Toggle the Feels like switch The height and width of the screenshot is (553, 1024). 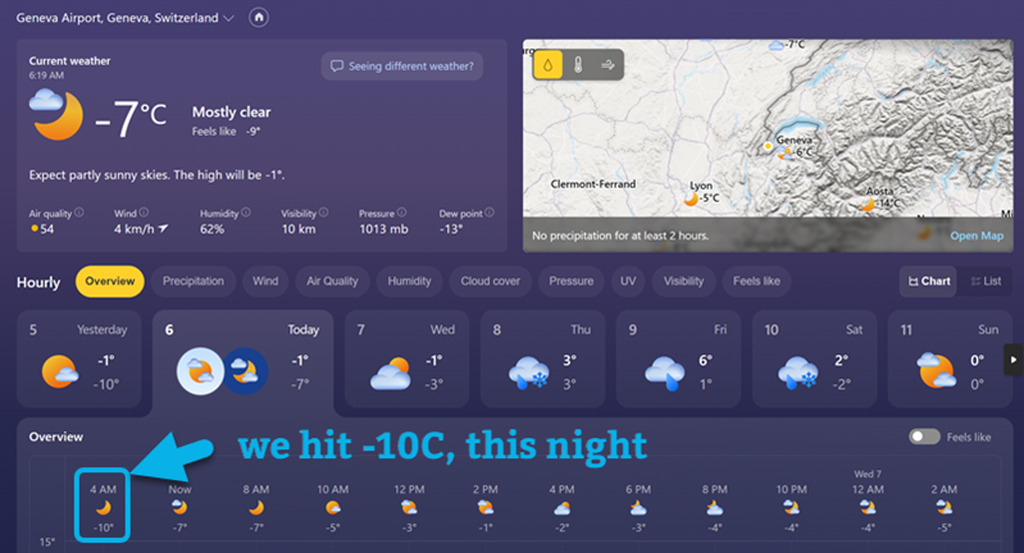924,437
